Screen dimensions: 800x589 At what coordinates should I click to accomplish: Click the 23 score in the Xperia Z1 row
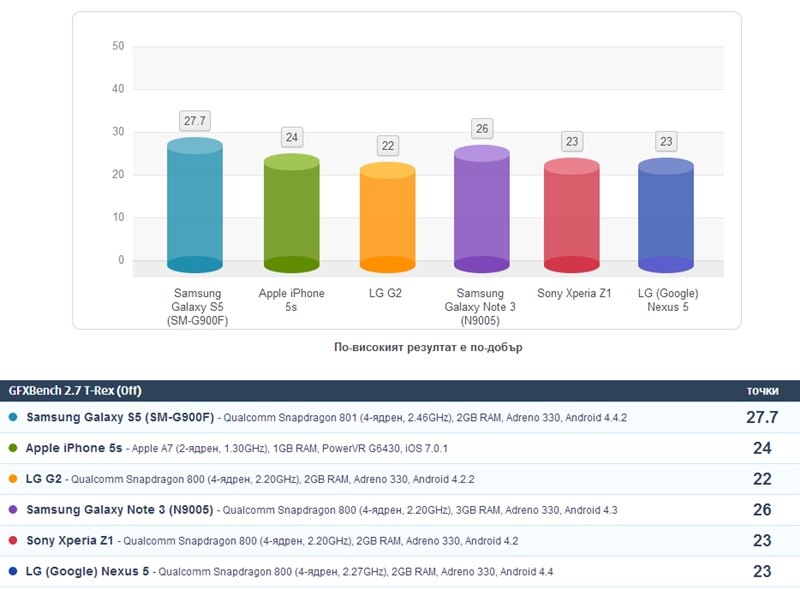762,541
